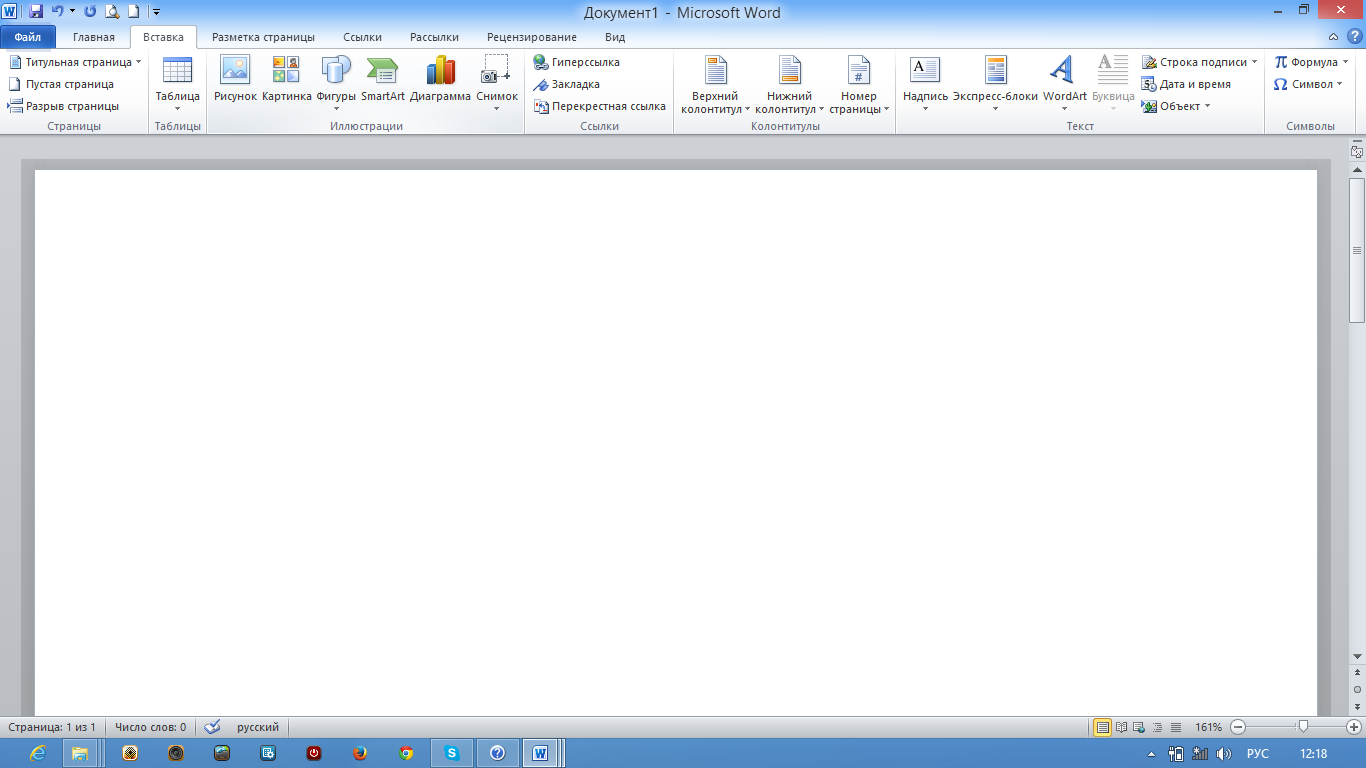This screenshot has width=1366, height=768.
Task: Open the Undo history dropdown arrow
Action: [x=72, y=12]
